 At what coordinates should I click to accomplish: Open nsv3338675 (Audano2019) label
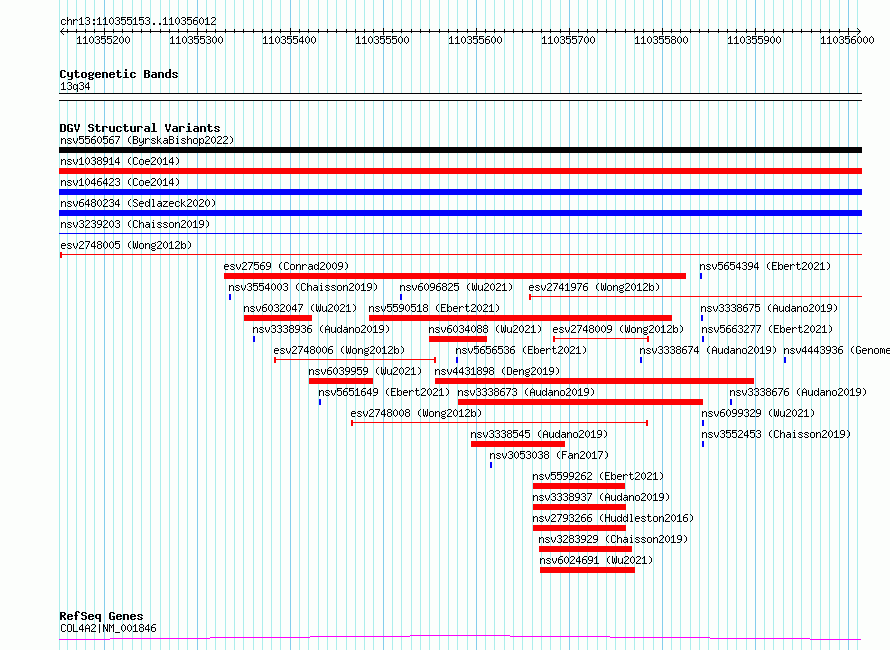(769, 308)
